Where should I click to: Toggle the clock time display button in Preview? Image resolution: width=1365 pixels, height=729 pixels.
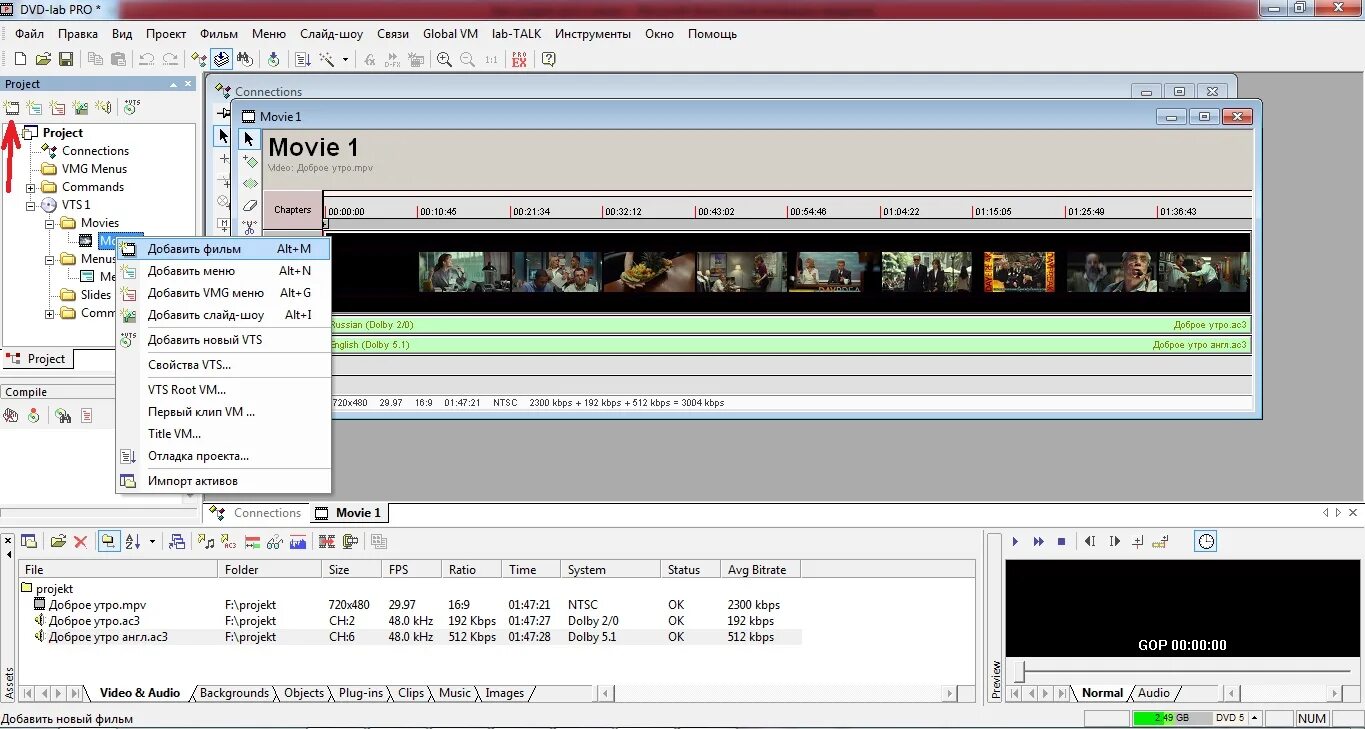pyautogui.click(x=1206, y=541)
